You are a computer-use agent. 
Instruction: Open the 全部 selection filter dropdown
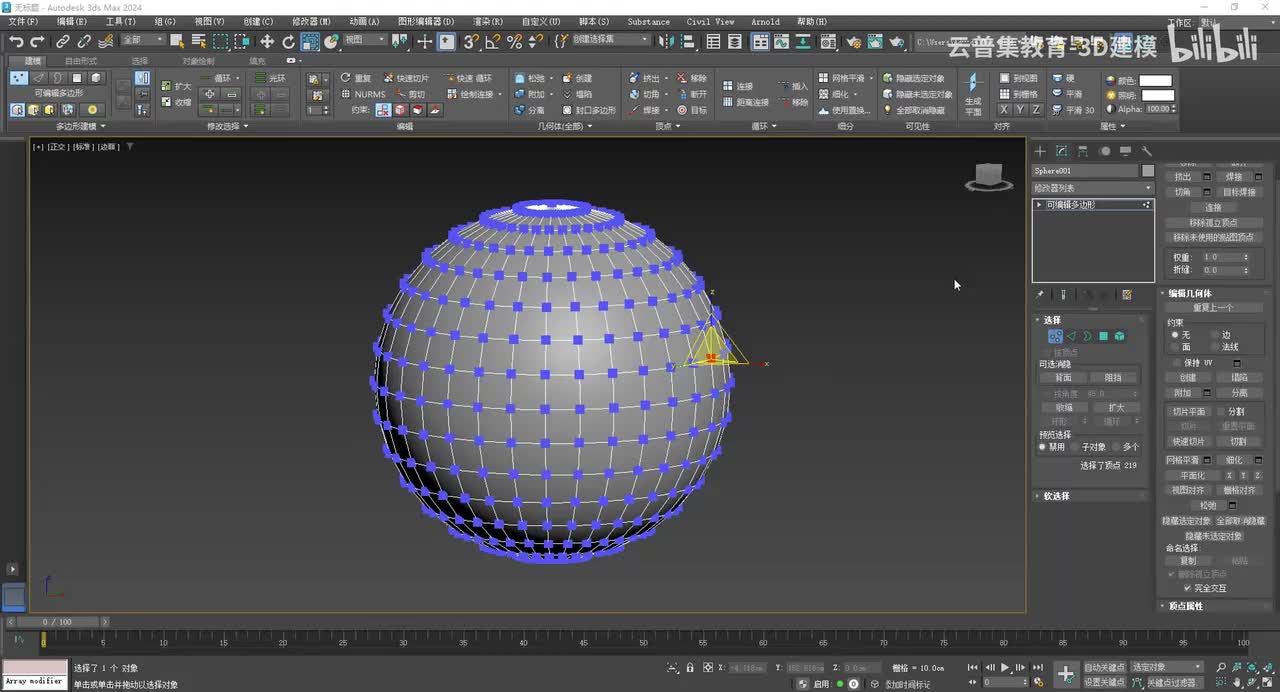(142, 41)
